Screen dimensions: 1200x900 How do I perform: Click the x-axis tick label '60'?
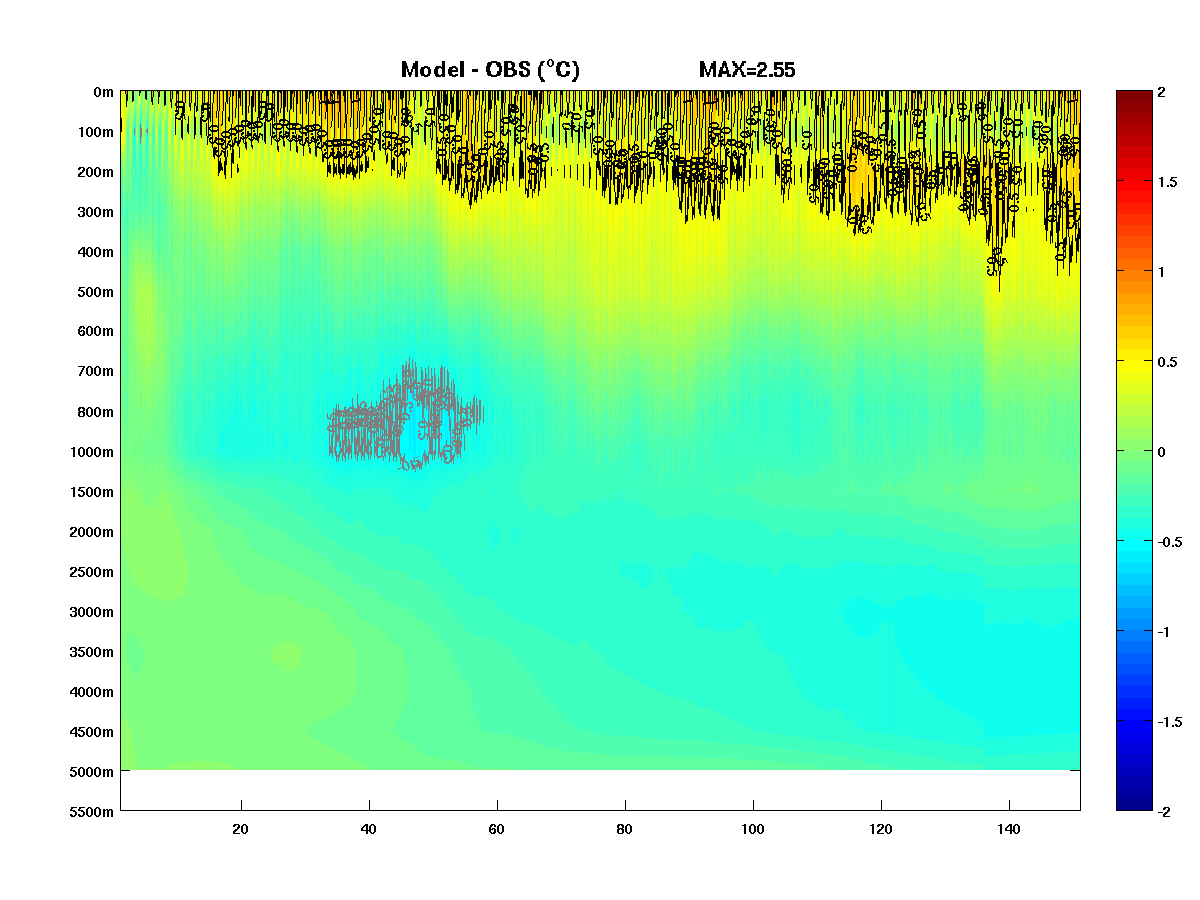[497, 828]
